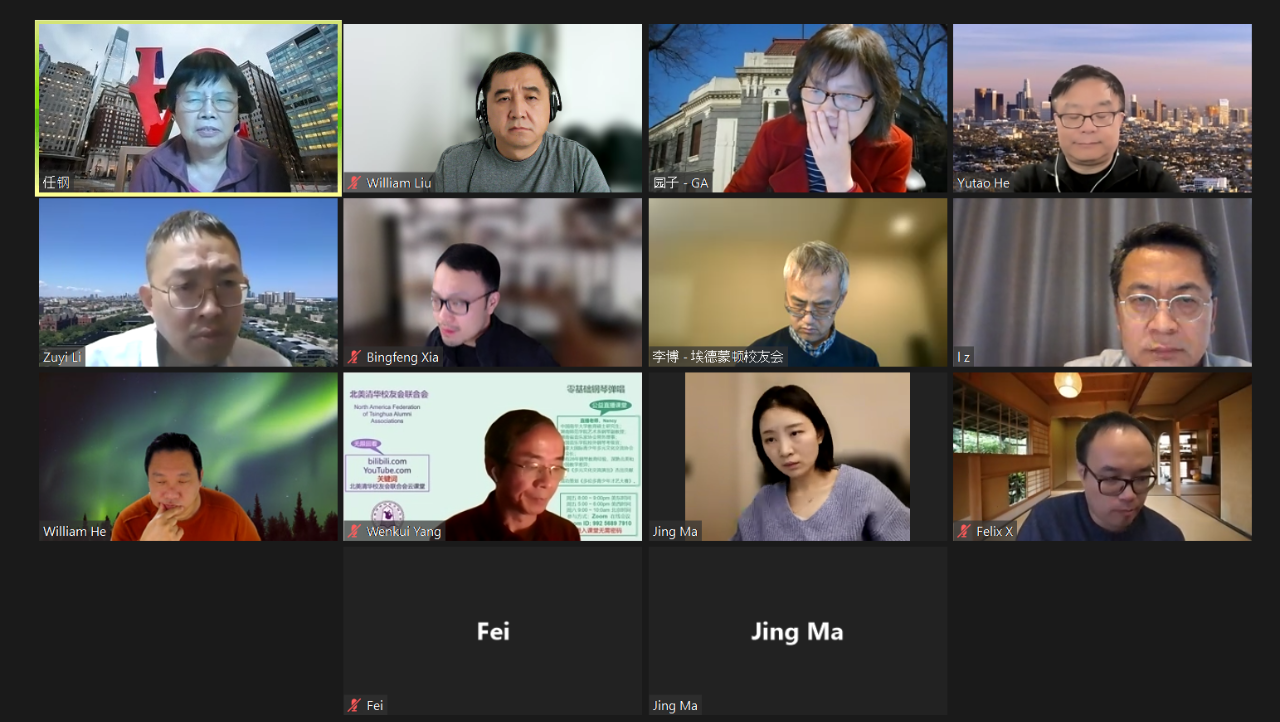Select the Jing Ma tile with camera off
Screen dimensions: 1280x722
tap(798, 630)
